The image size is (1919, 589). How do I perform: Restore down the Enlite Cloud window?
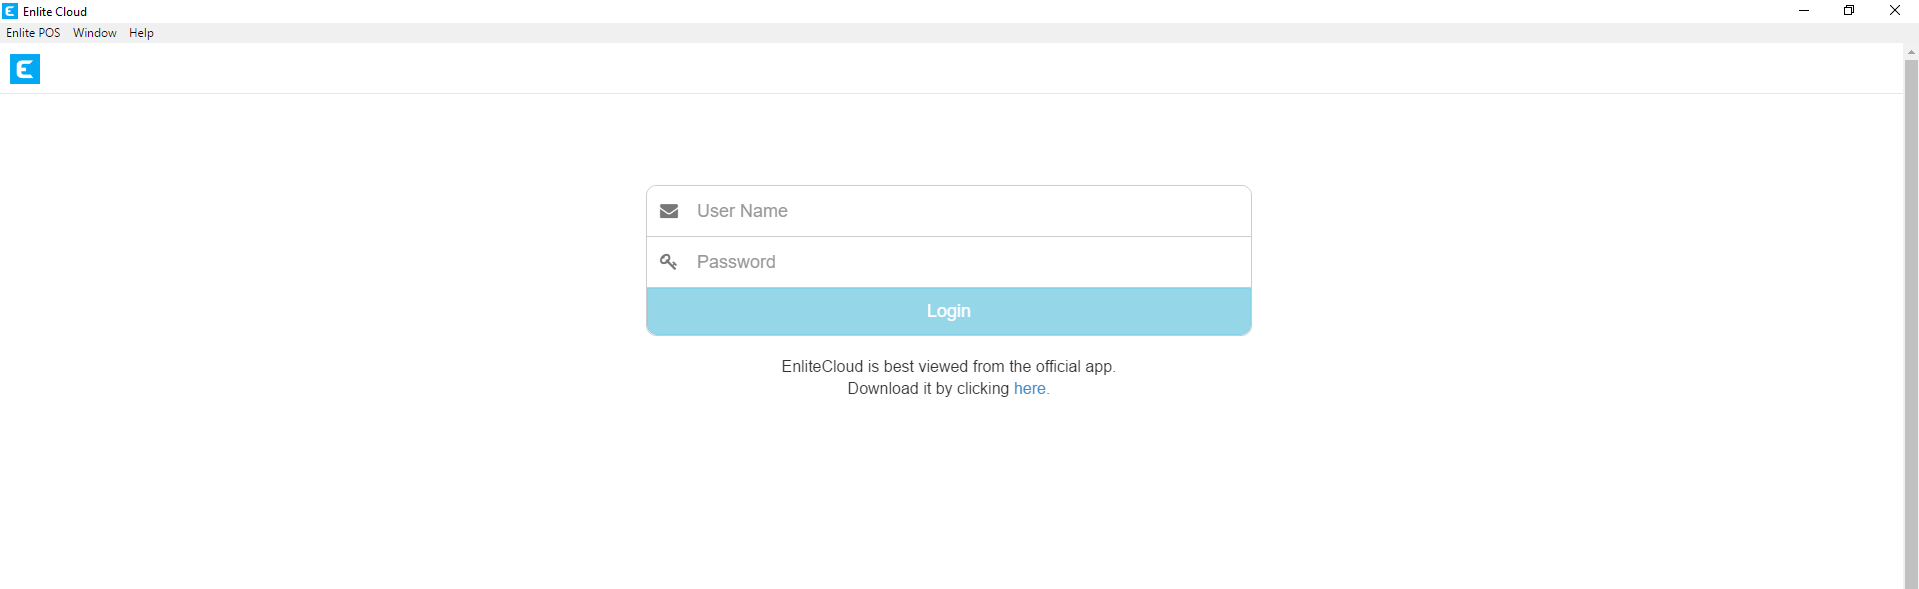1849,11
